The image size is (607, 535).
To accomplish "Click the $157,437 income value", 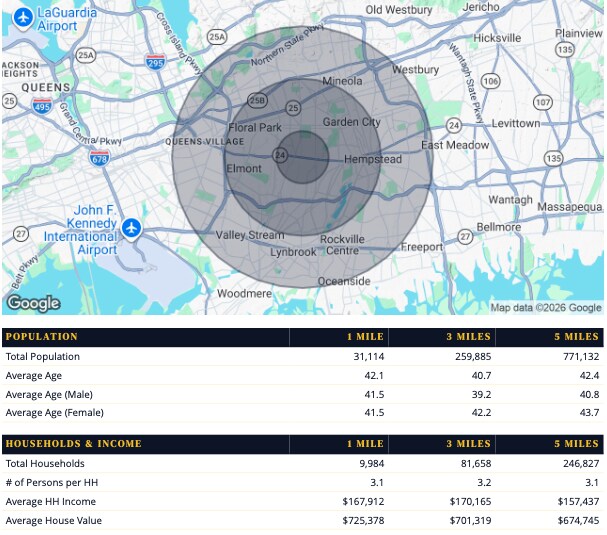I will point(578,502).
